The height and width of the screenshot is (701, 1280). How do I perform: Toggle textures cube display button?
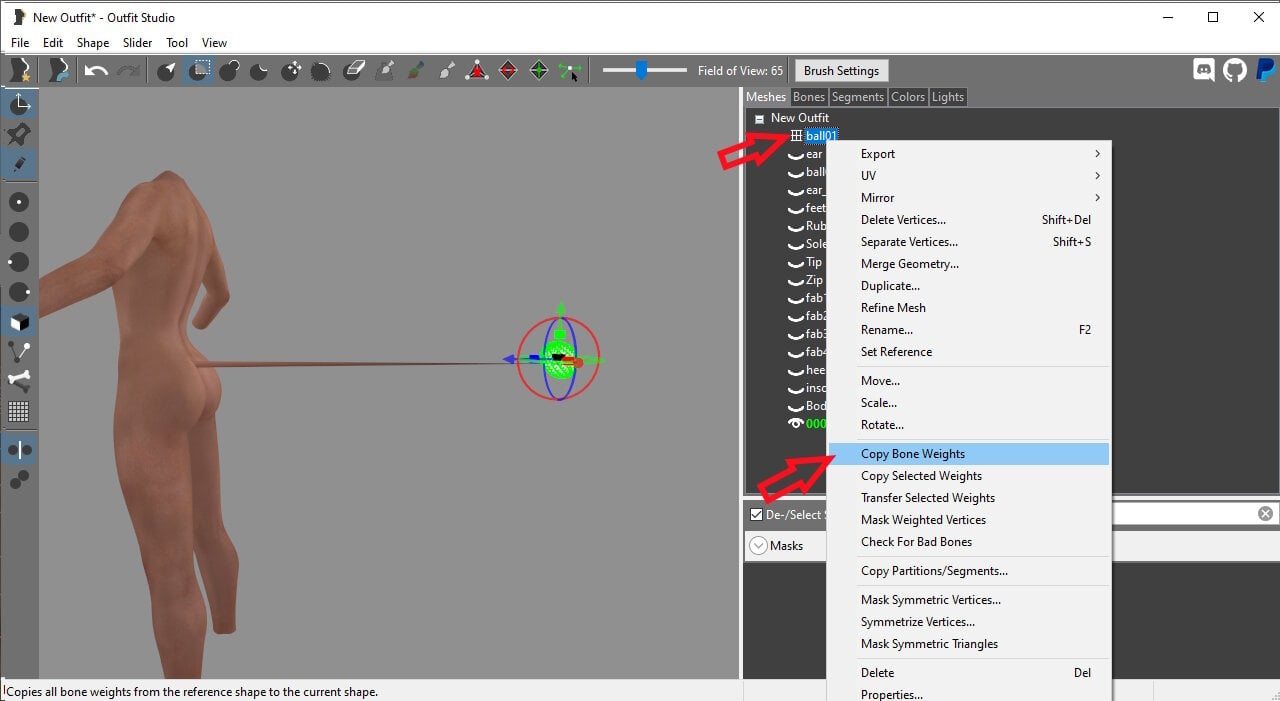[19, 322]
